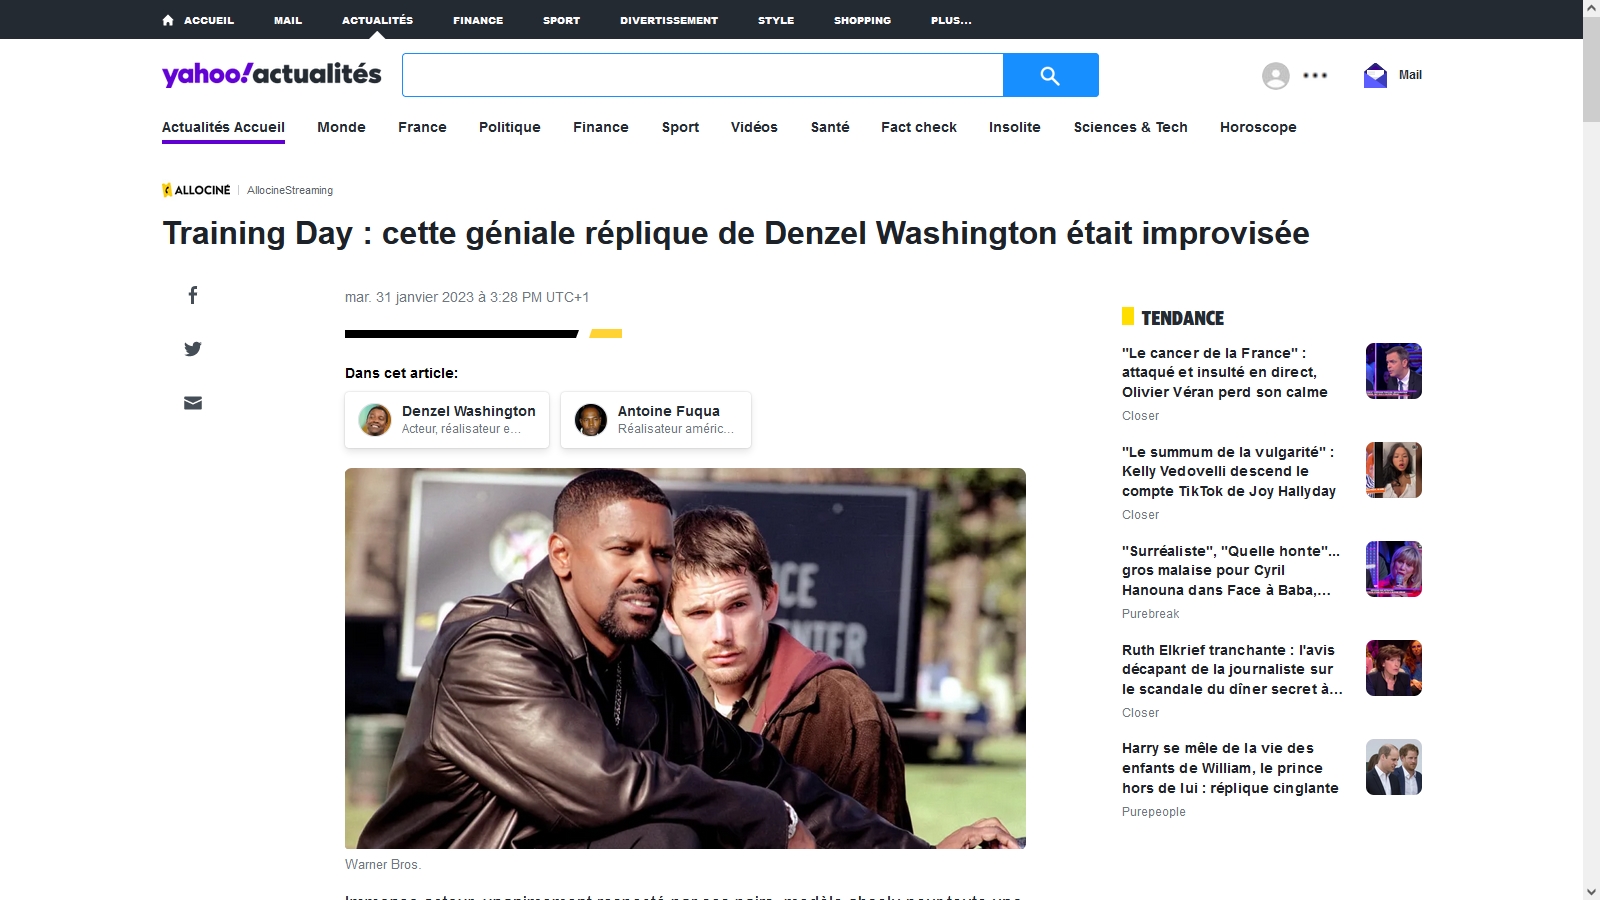
Task: Open the Ruth Elkrief trending headline
Action: coord(1231,669)
